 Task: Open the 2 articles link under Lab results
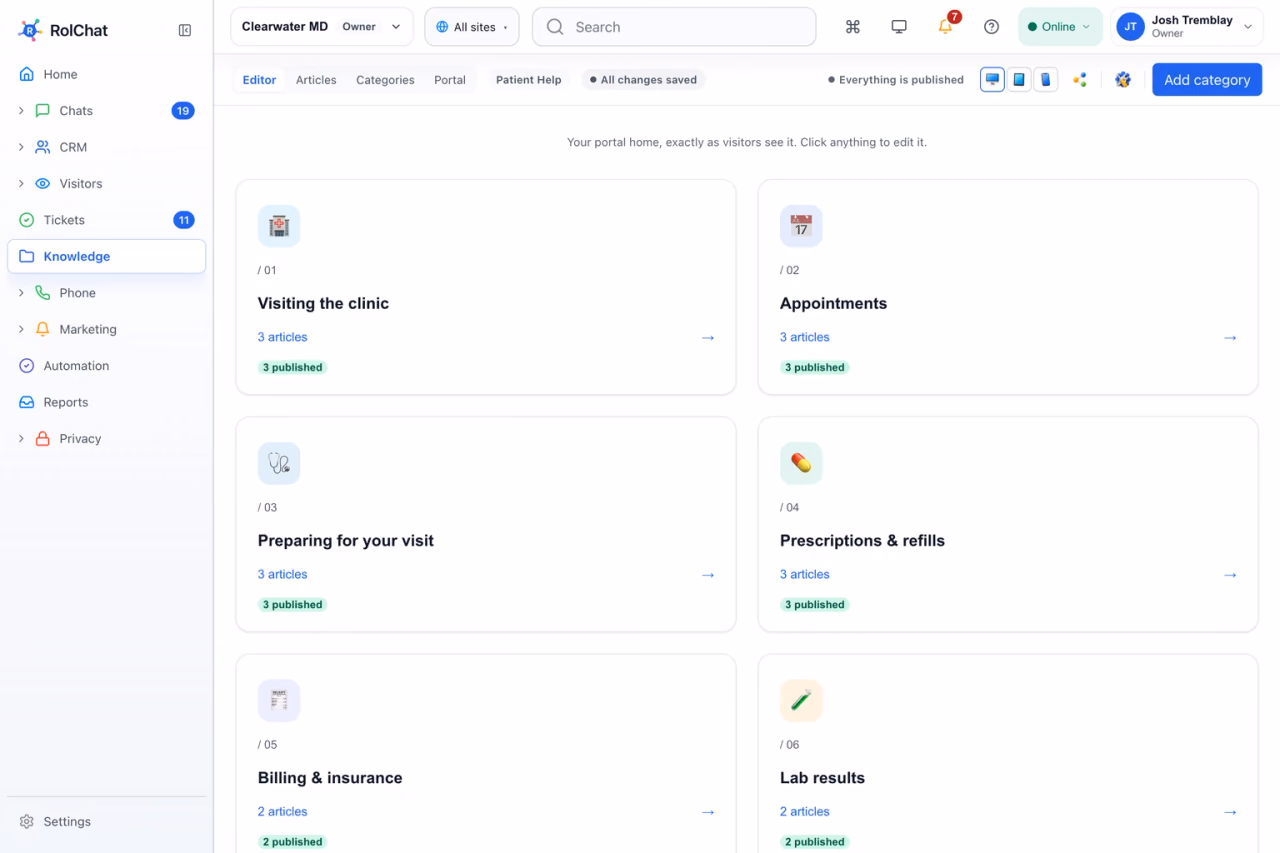pos(805,812)
